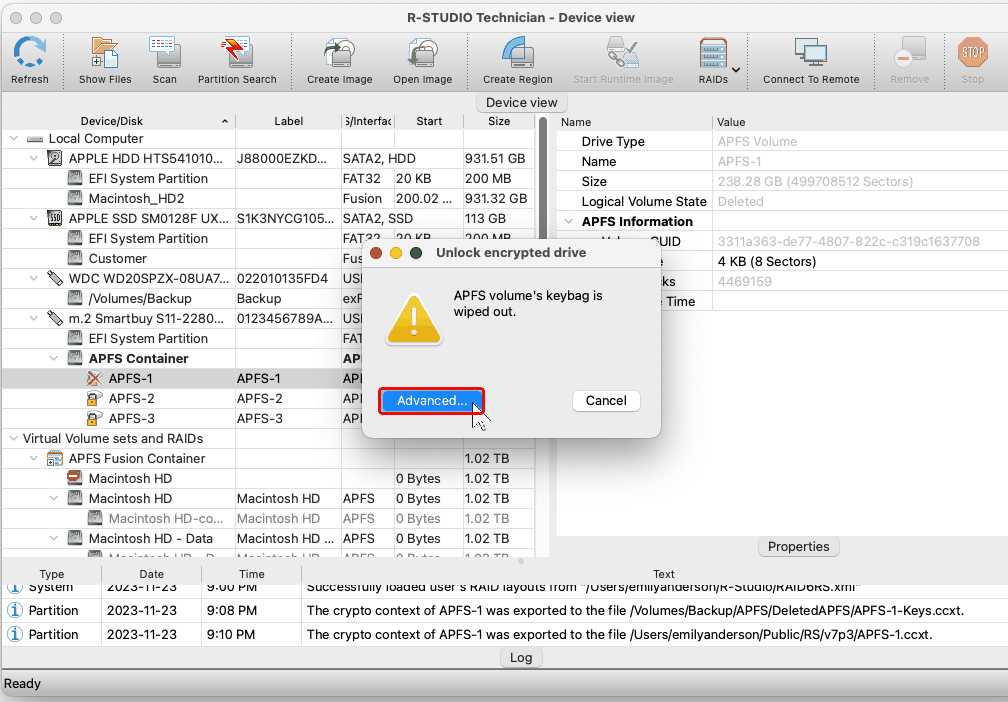Click the Type log column header
Image resolution: width=1008 pixels, height=702 pixels.
tap(51, 574)
